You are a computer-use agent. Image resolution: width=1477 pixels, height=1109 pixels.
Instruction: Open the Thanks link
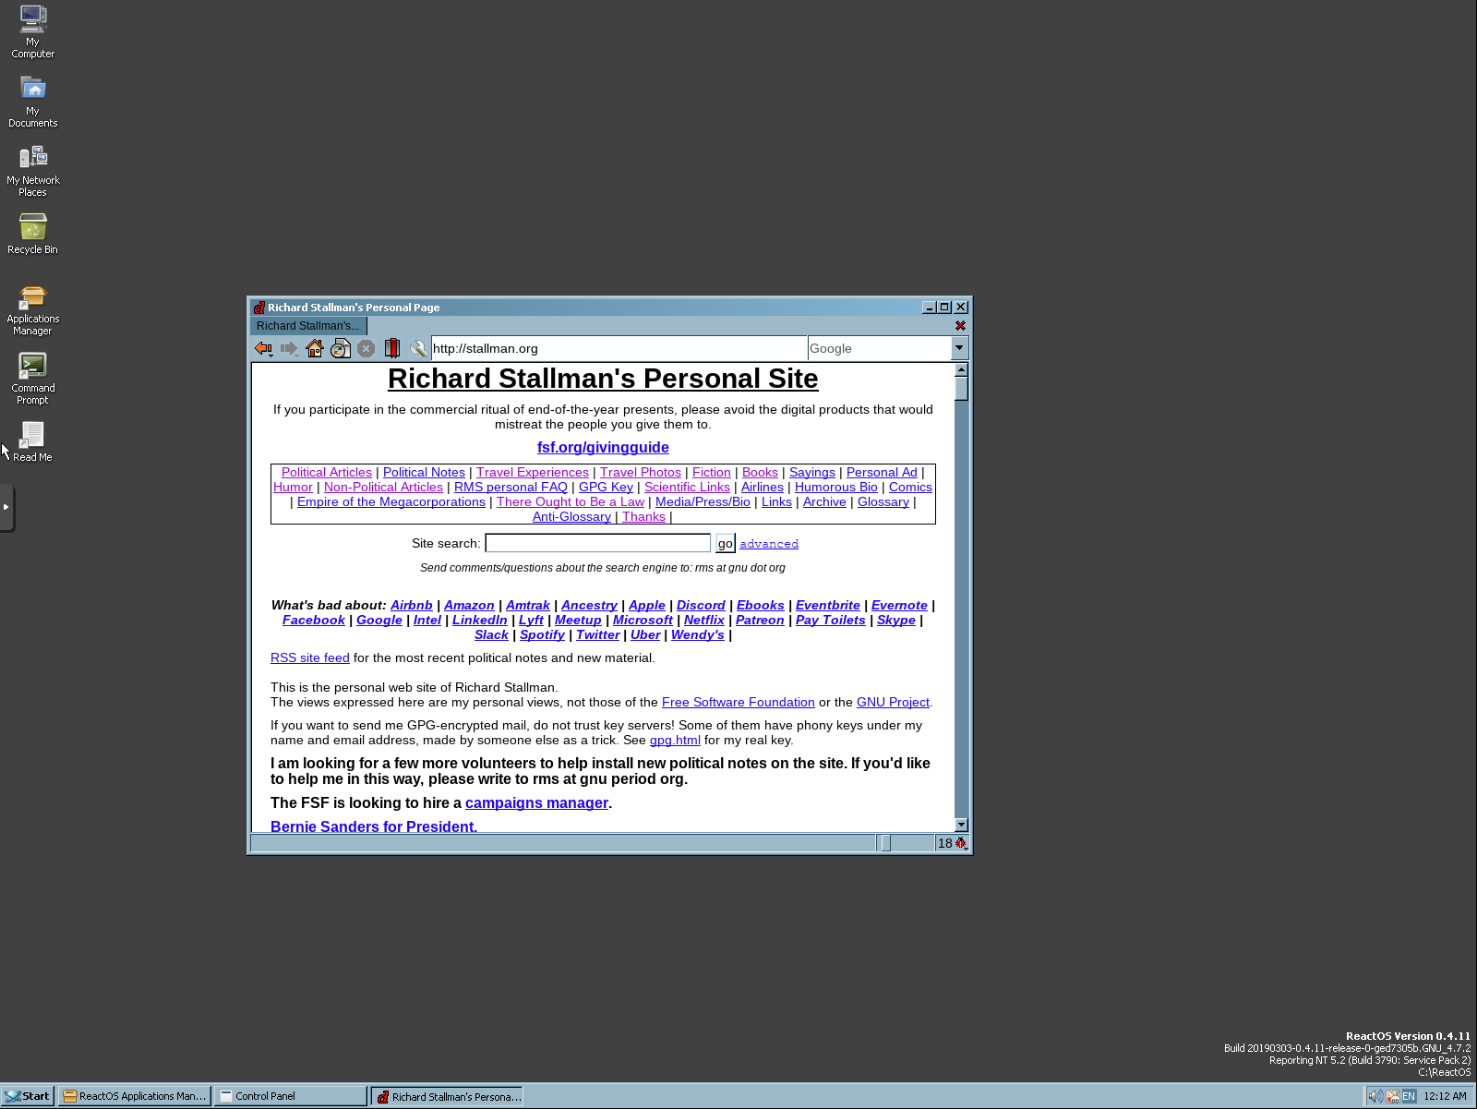[644, 517]
